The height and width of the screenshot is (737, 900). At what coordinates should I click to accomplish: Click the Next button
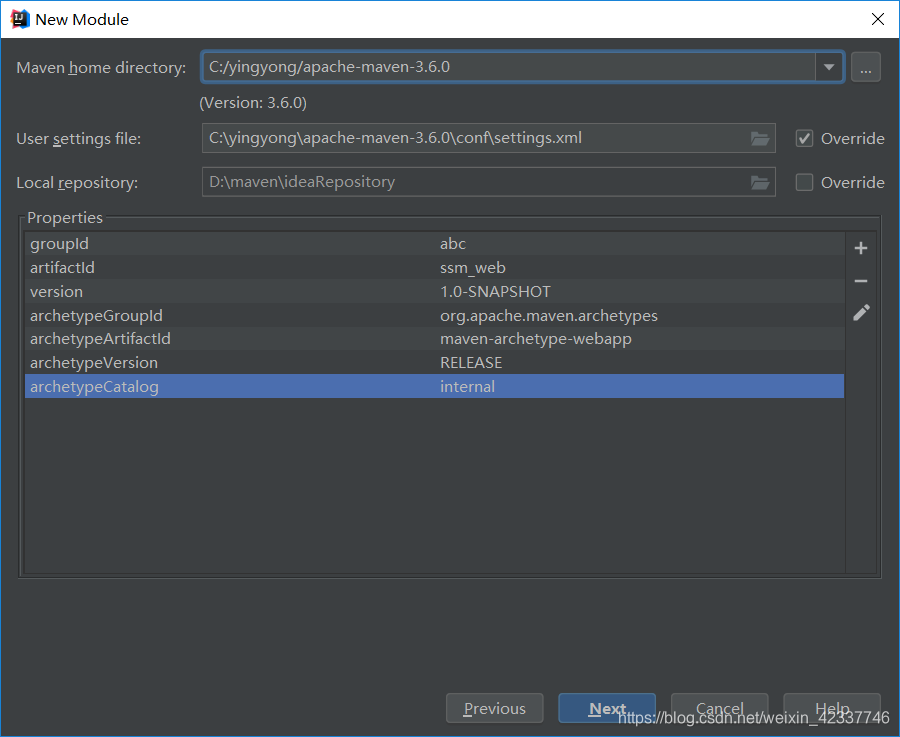(607, 708)
